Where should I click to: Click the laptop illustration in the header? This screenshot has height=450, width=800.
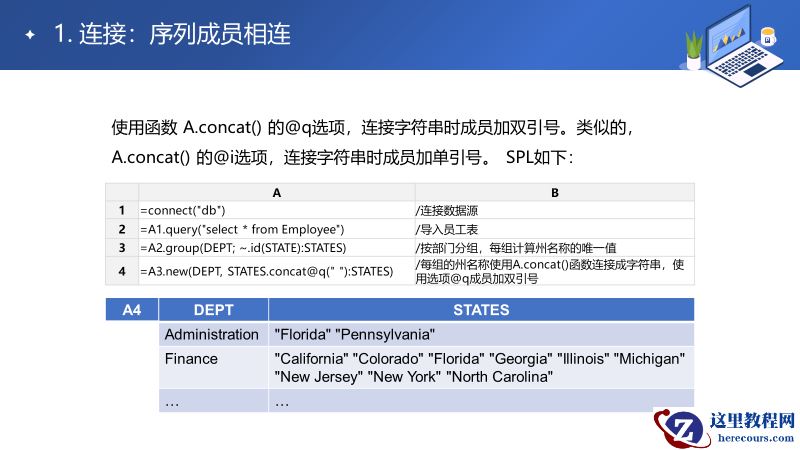[x=742, y=46]
